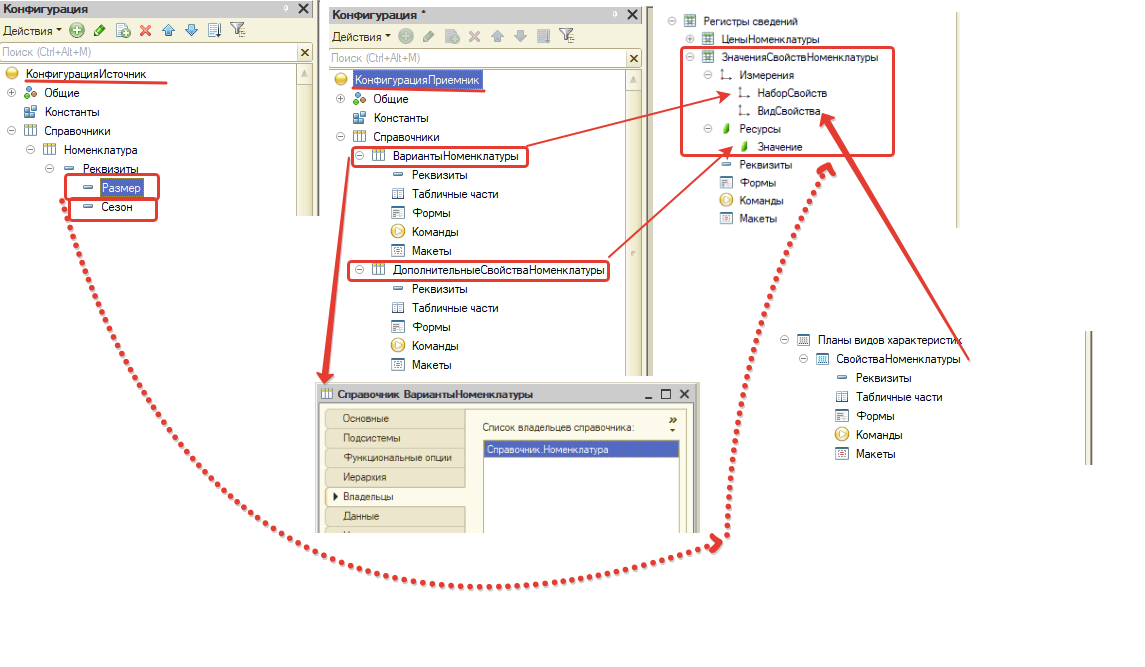Screen dimensions: 1145x667
Task: Click the filter icon in the КонфигурацияПриемник panel toolbar
Action: [567, 36]
